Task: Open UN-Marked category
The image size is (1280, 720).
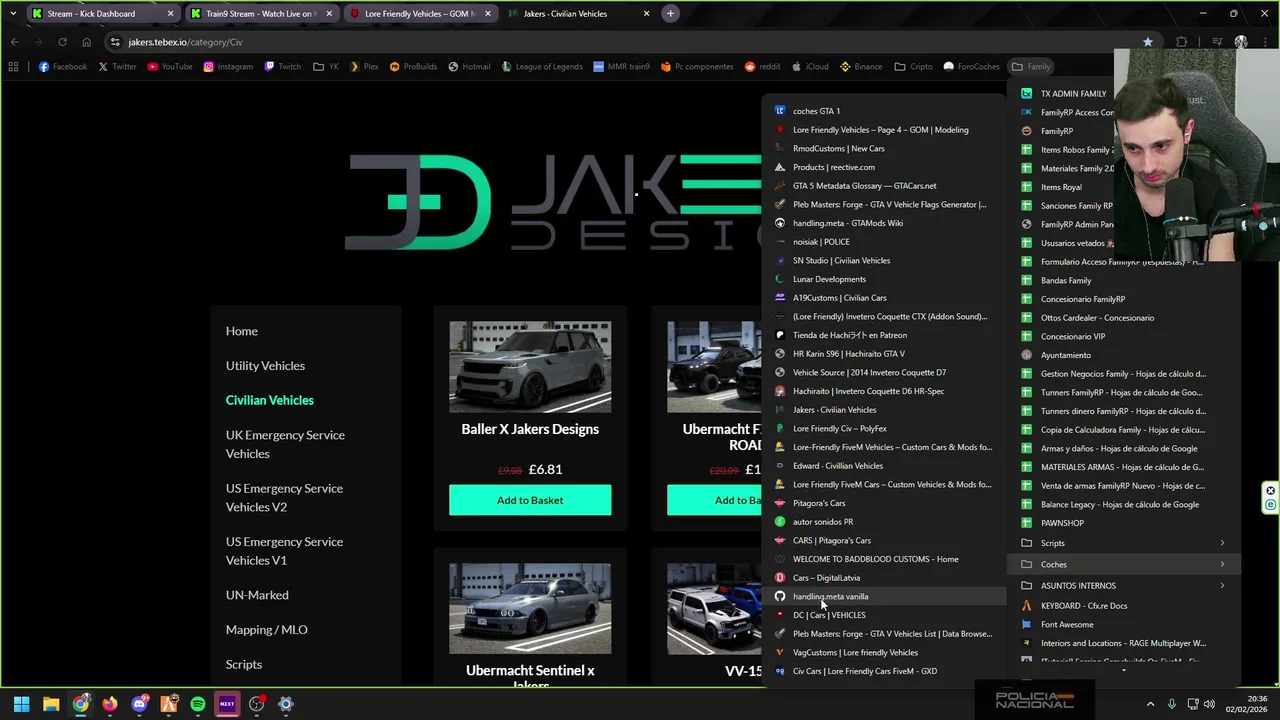Action: pyautogui.click(x=257, y=595)
